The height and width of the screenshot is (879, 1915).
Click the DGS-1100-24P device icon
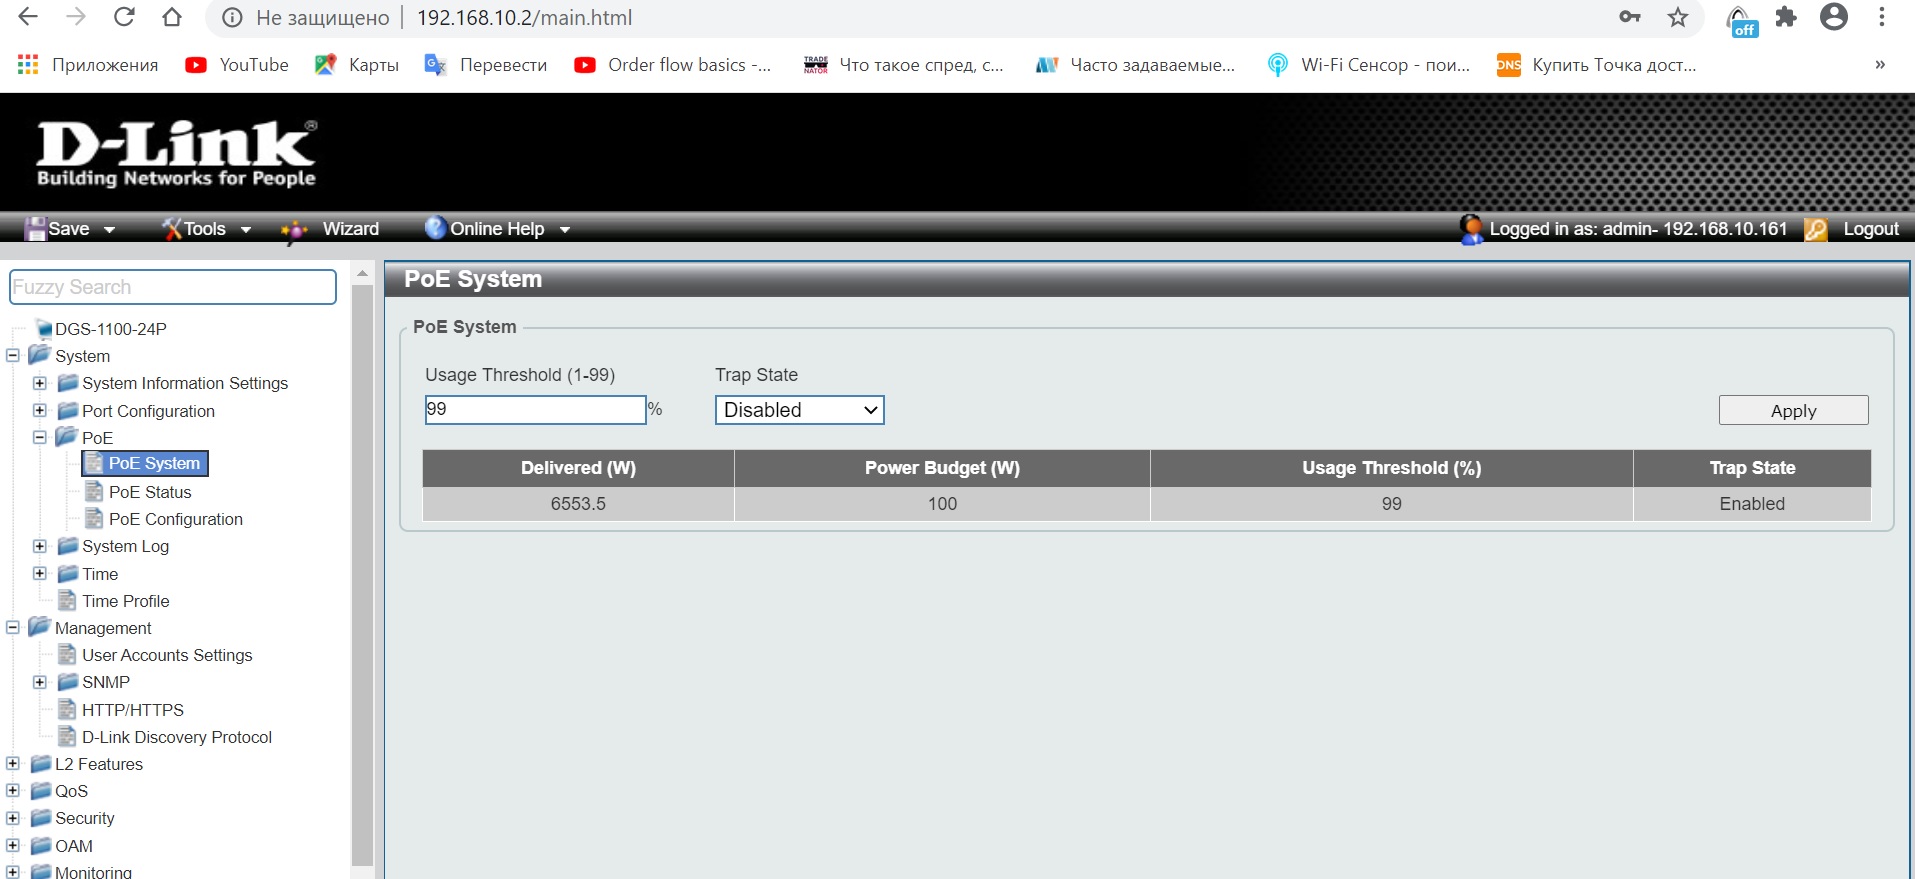pos(42,329)
